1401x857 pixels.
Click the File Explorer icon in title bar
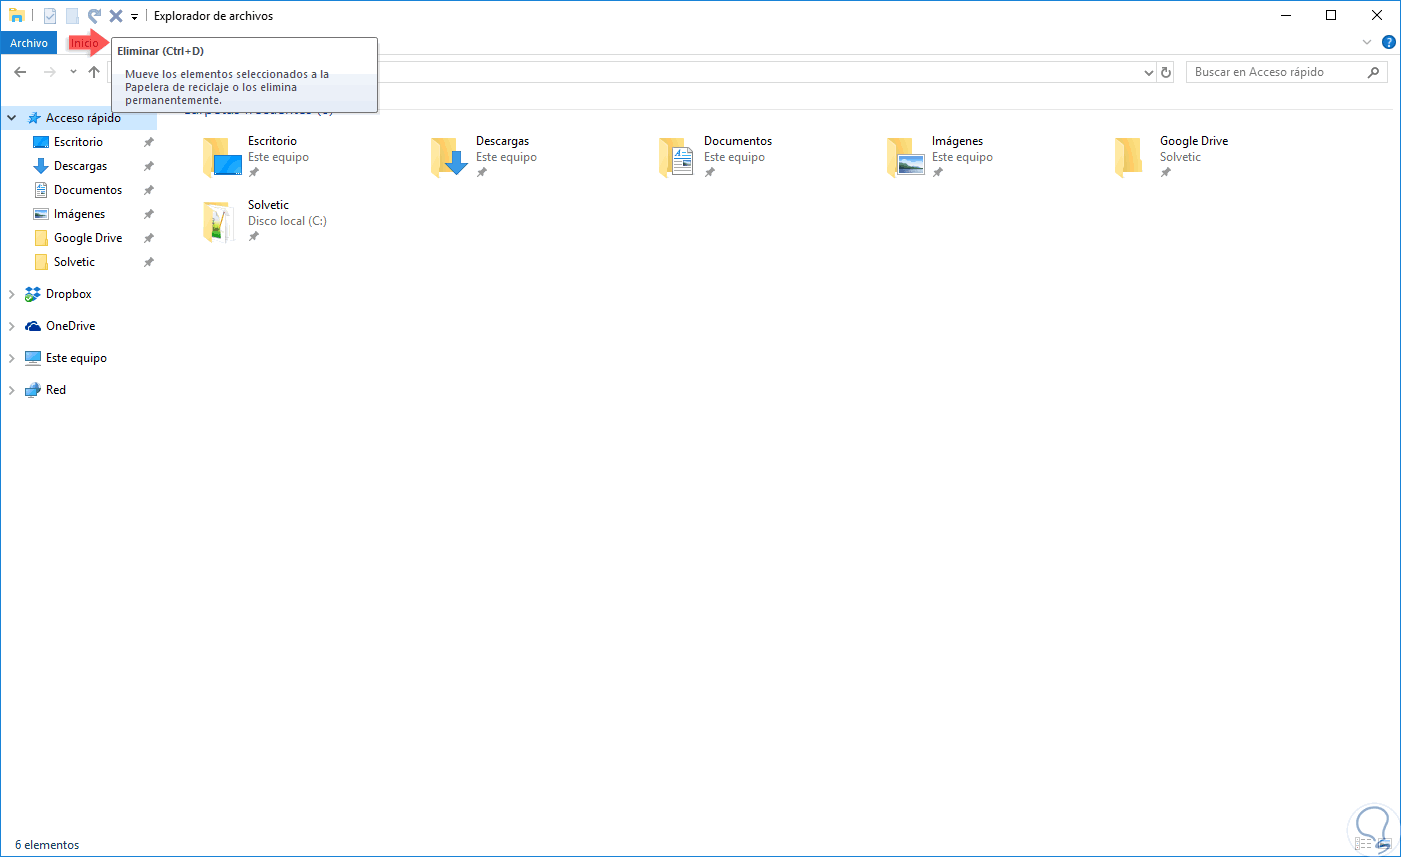[x=17, y=15]
